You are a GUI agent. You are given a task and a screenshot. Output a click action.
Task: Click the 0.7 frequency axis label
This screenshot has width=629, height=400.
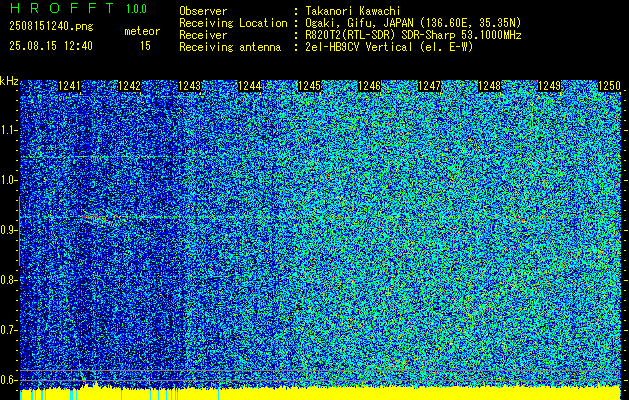click(8, 330)
